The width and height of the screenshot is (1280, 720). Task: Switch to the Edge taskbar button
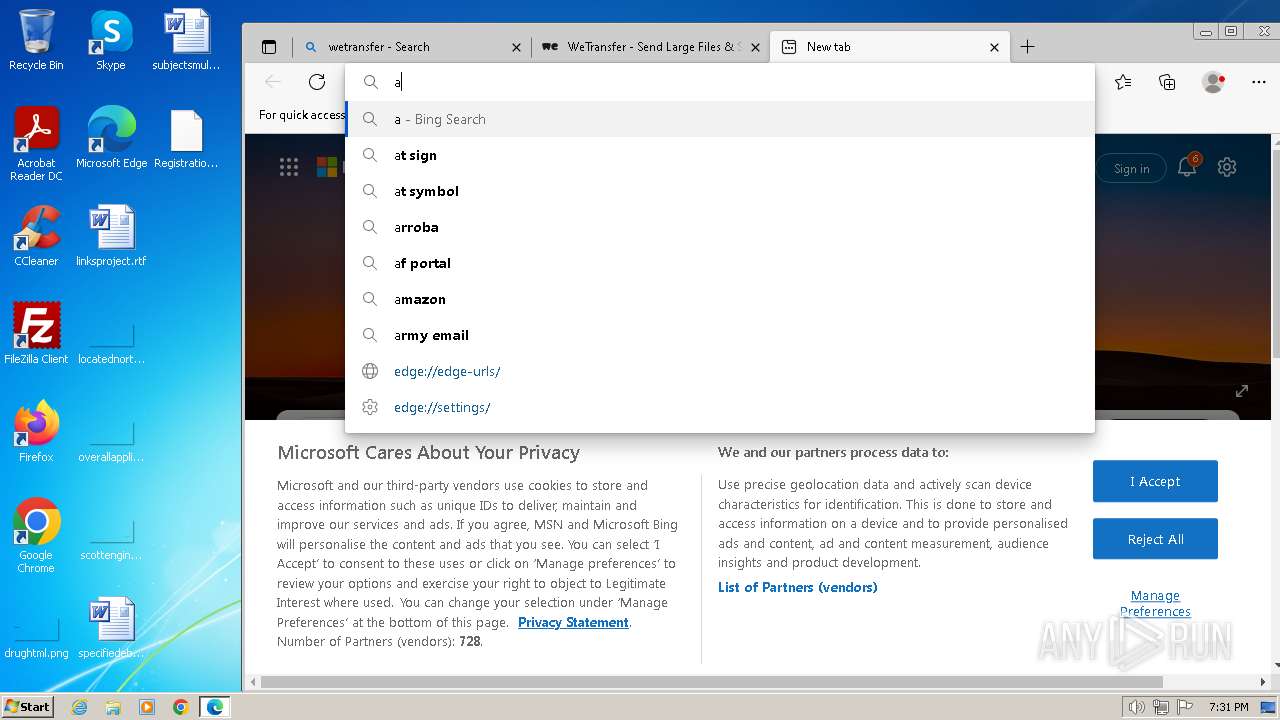point(215,707)
